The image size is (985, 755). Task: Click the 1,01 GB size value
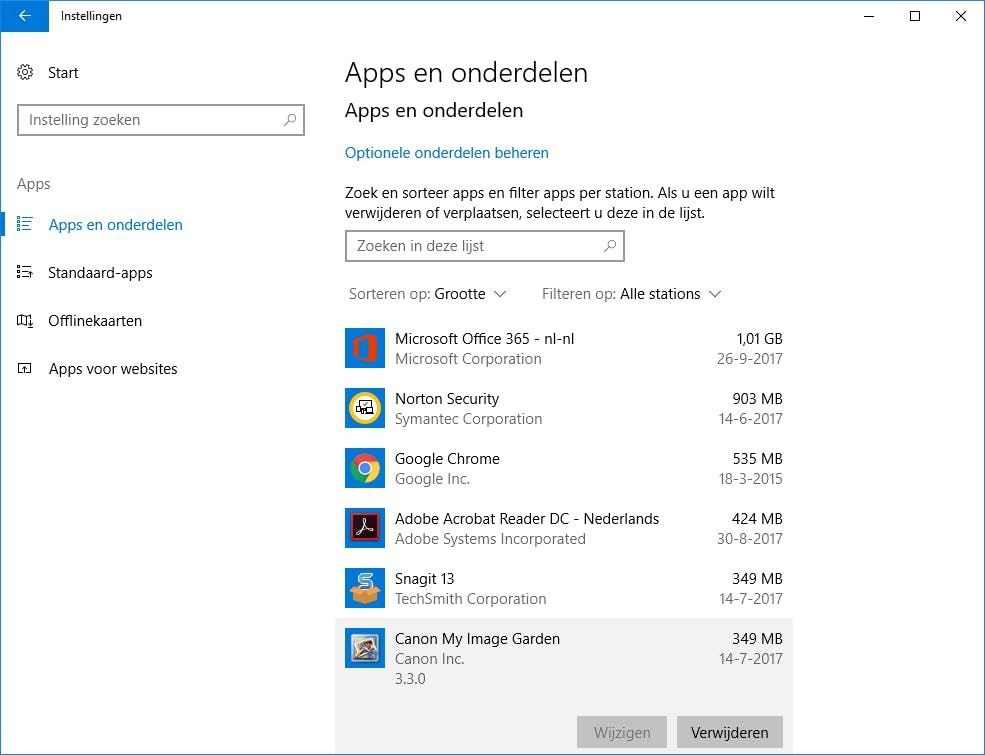point(759,339)
